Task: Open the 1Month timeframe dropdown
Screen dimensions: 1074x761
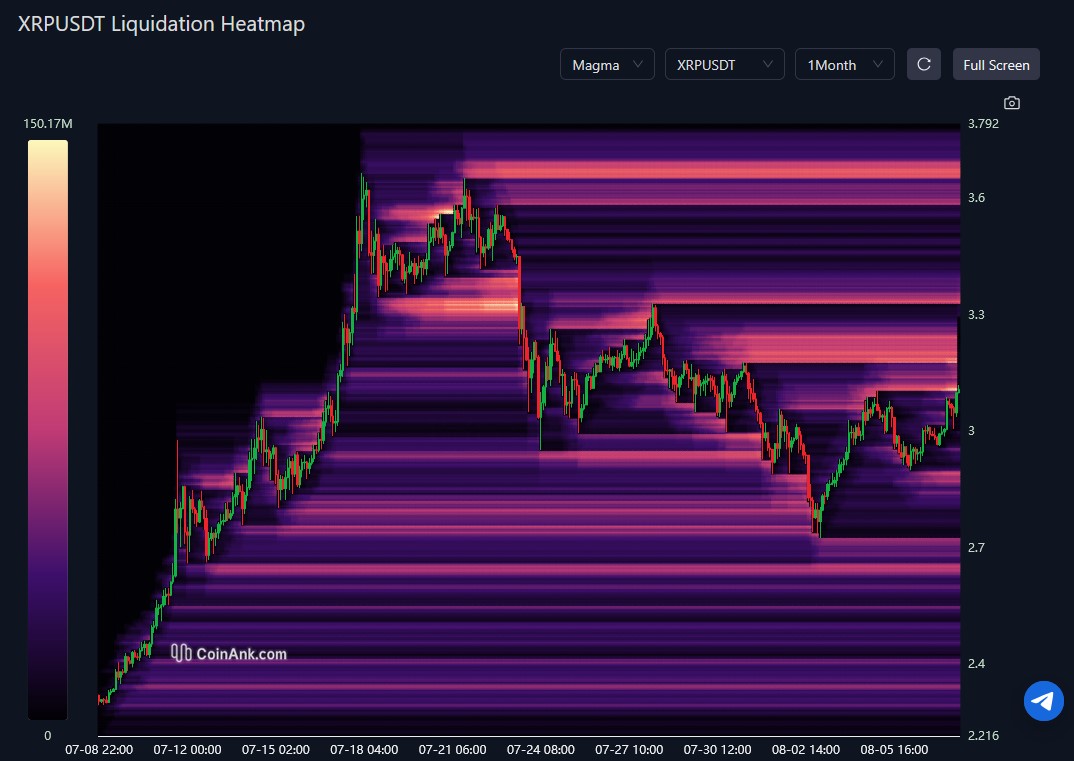Action: point(845,64)
